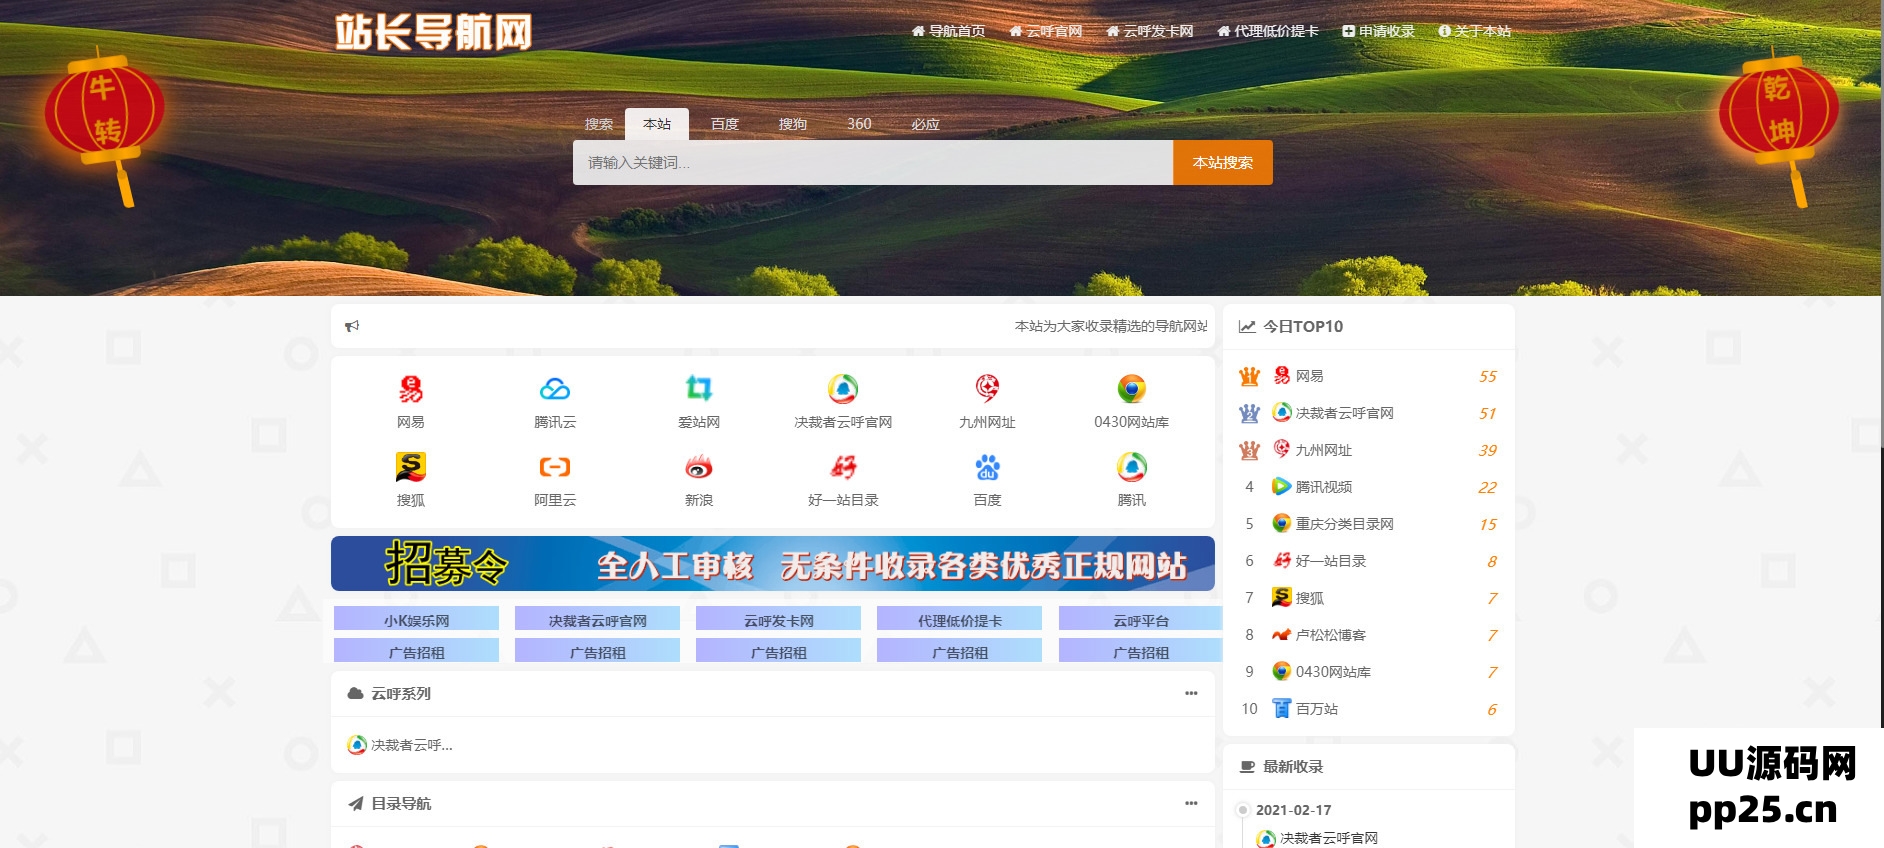The height and width of the screenshot is (848, 1884).
Task: Click 广告招租 under 小K娱乐网
Action: (416, 652)
